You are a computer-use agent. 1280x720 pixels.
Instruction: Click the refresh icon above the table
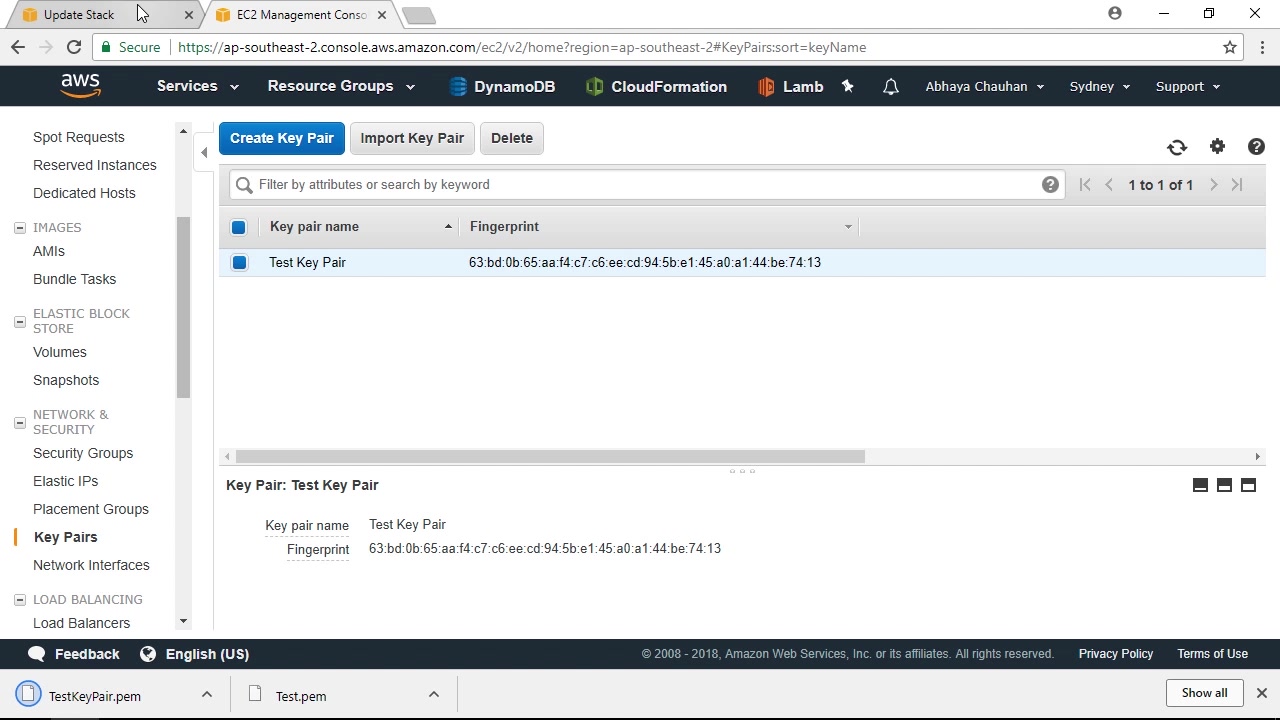pos(1177,147)
